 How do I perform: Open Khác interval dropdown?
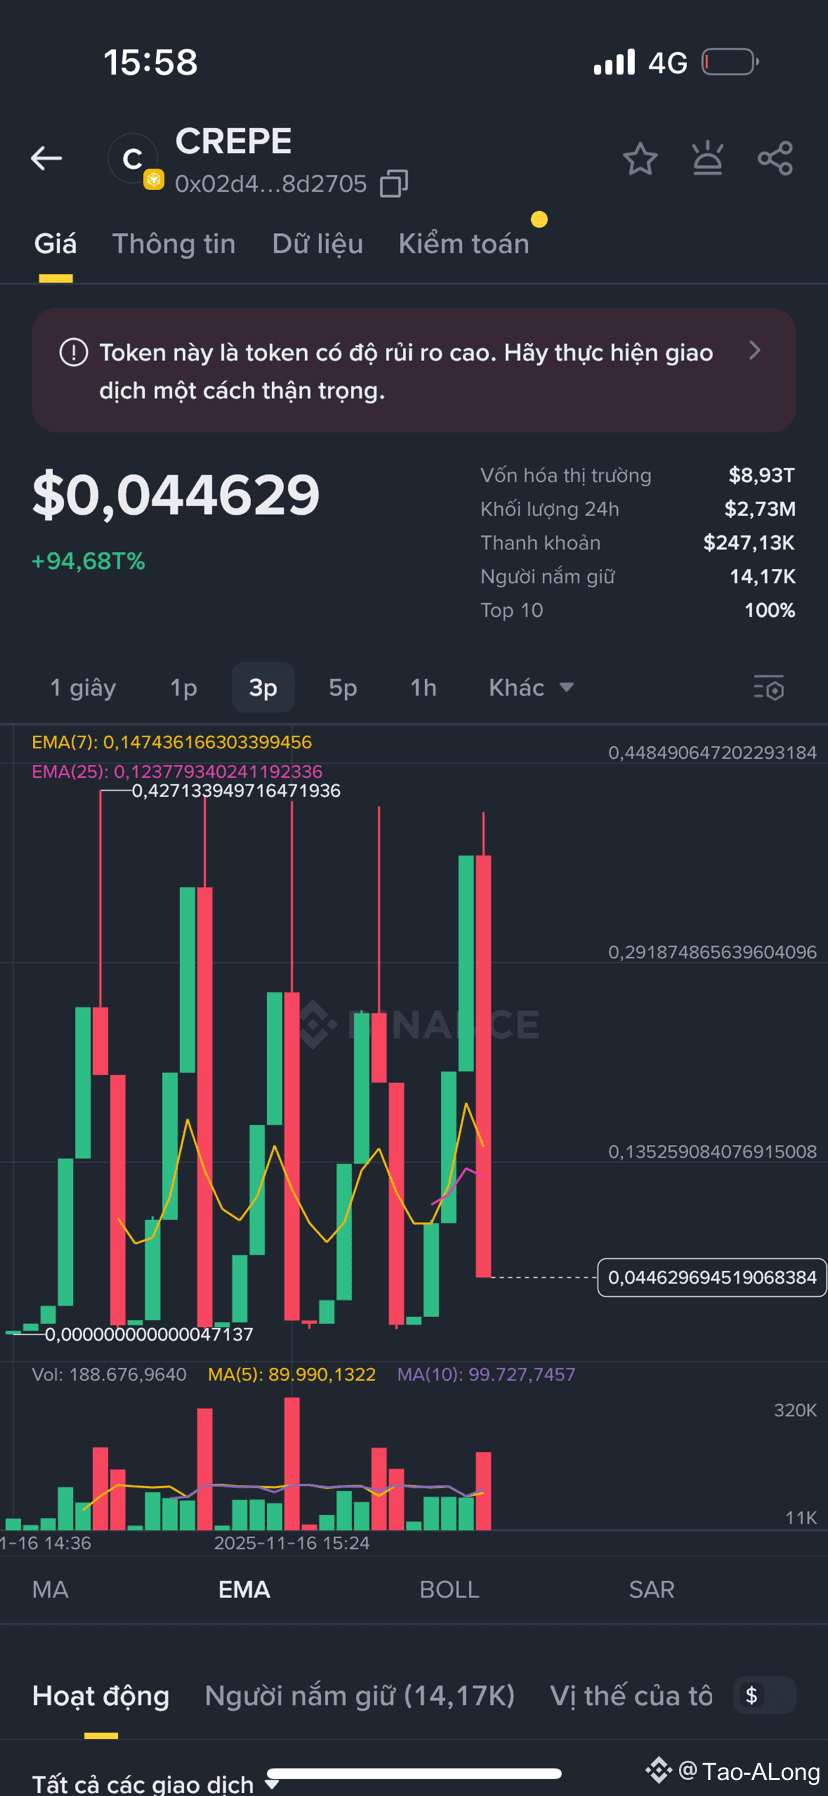(x=531, y=688)
